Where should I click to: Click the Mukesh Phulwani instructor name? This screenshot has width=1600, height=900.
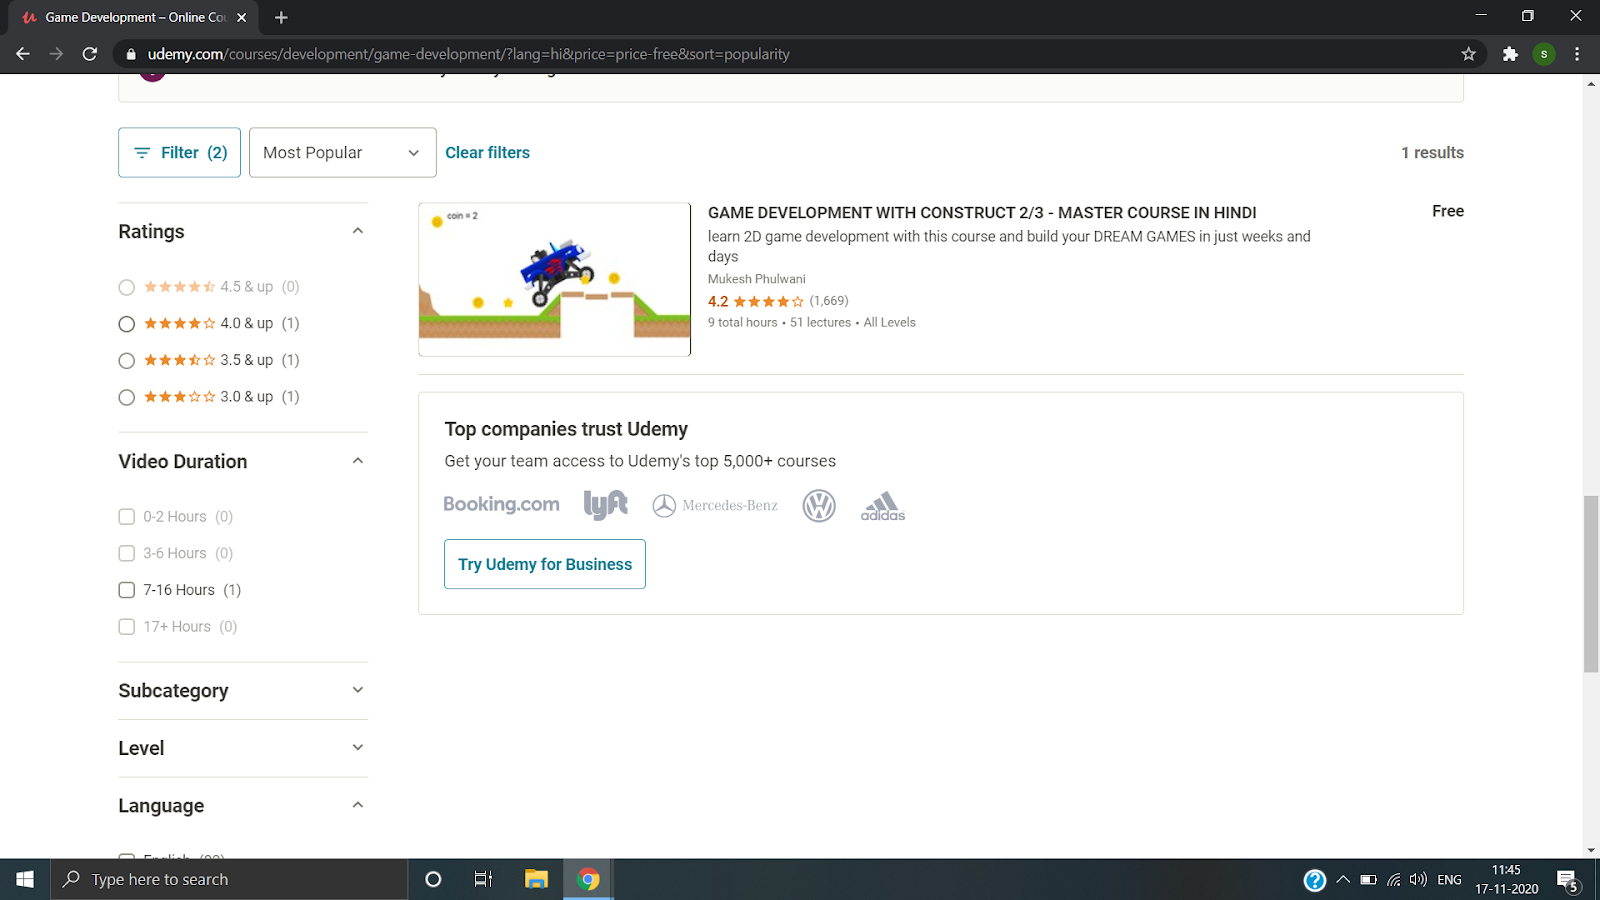click(x=756, y=279)
